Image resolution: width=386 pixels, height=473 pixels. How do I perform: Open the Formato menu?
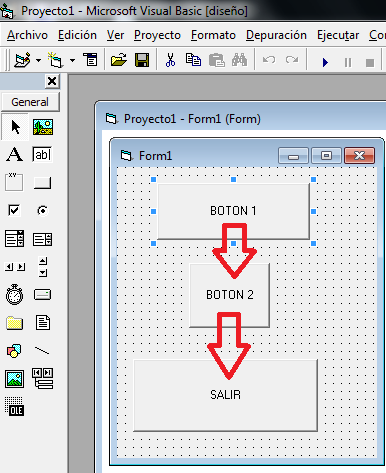tap(213, 35)
